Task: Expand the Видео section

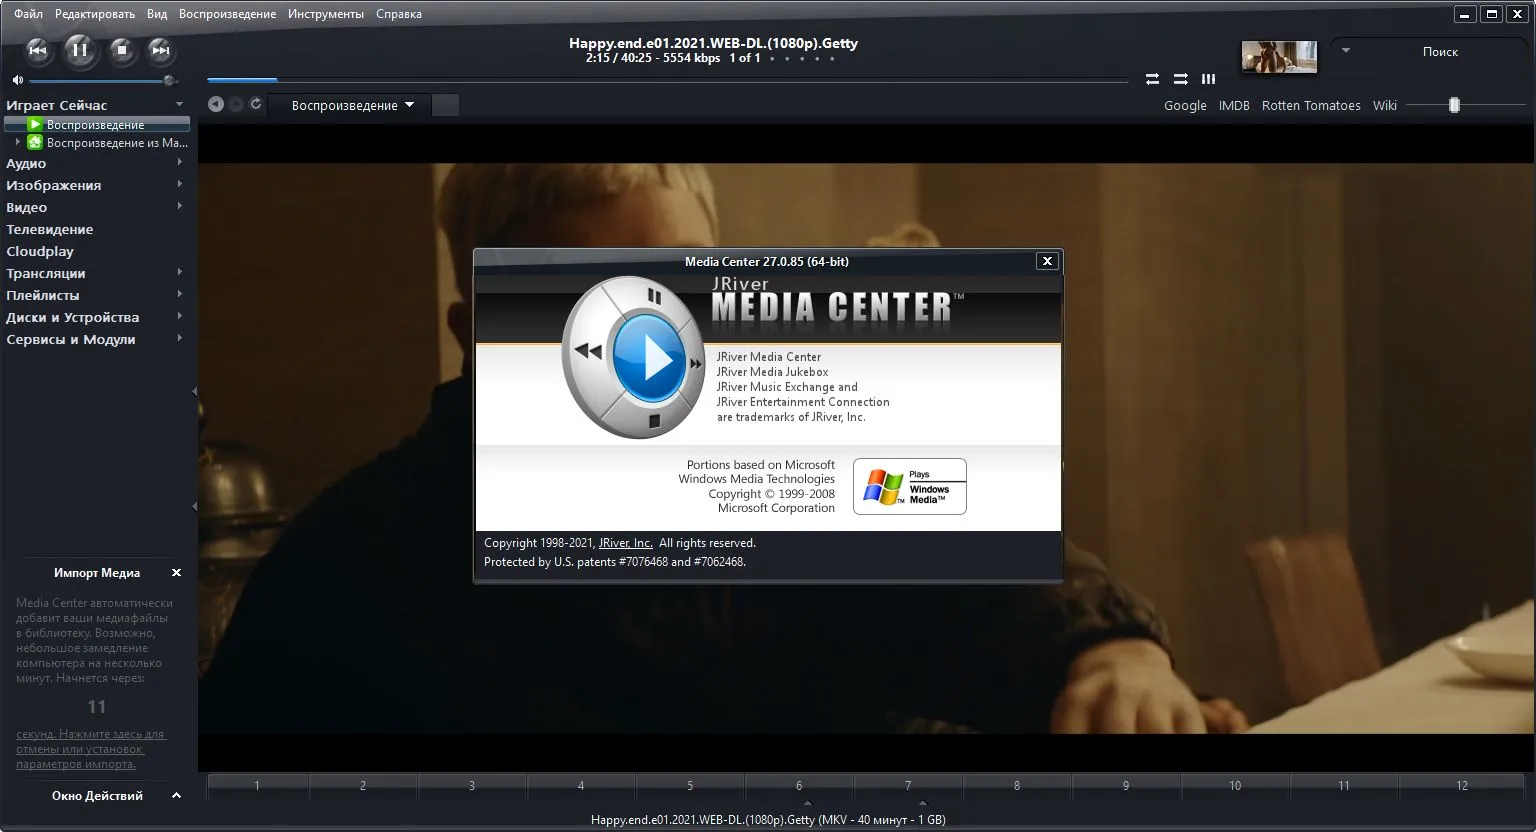Action: 180,206
